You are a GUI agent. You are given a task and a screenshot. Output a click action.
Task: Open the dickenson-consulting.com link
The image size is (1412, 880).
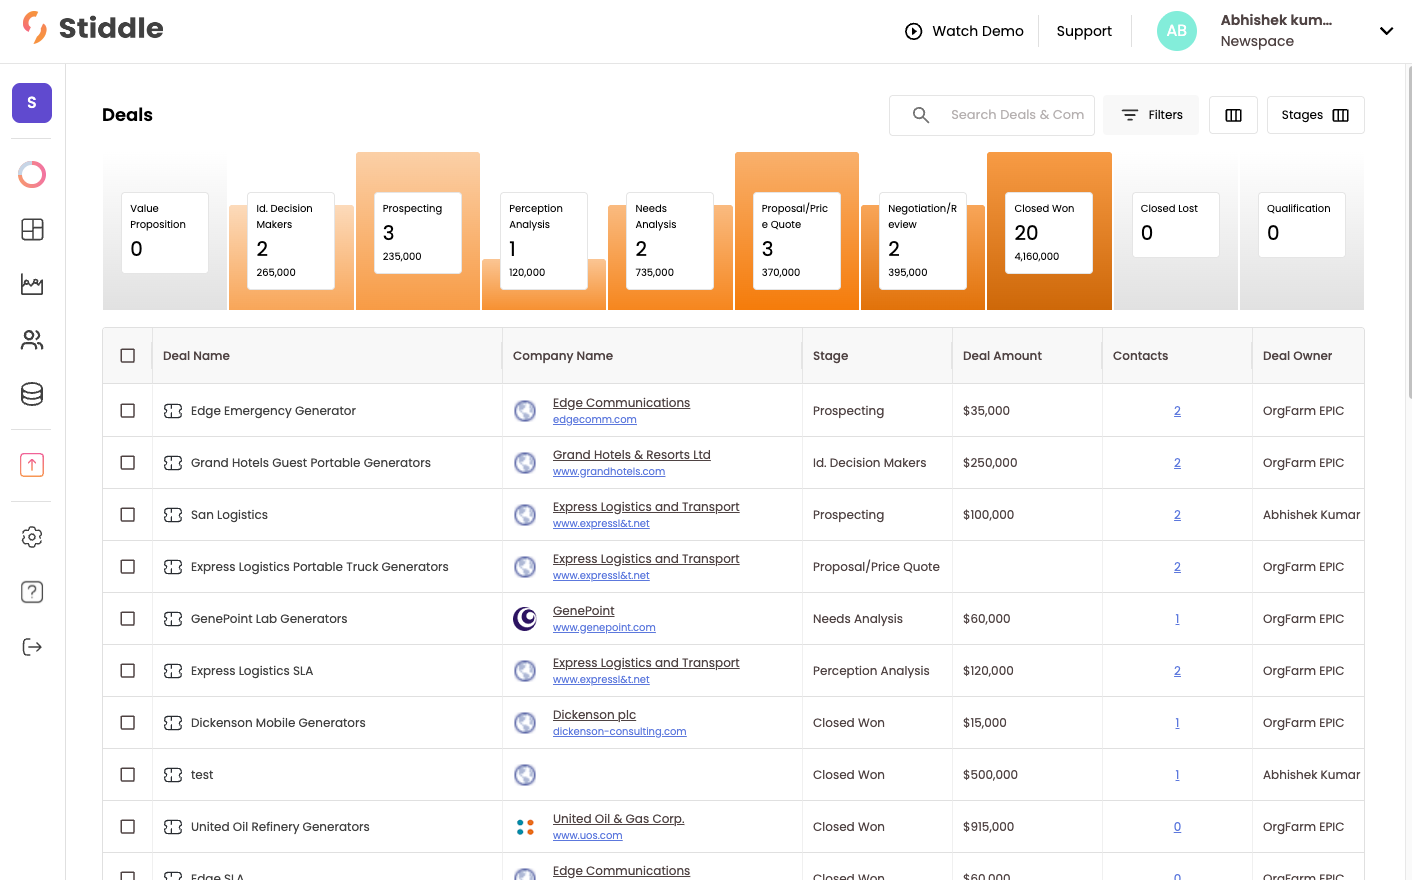click(619, 732)
